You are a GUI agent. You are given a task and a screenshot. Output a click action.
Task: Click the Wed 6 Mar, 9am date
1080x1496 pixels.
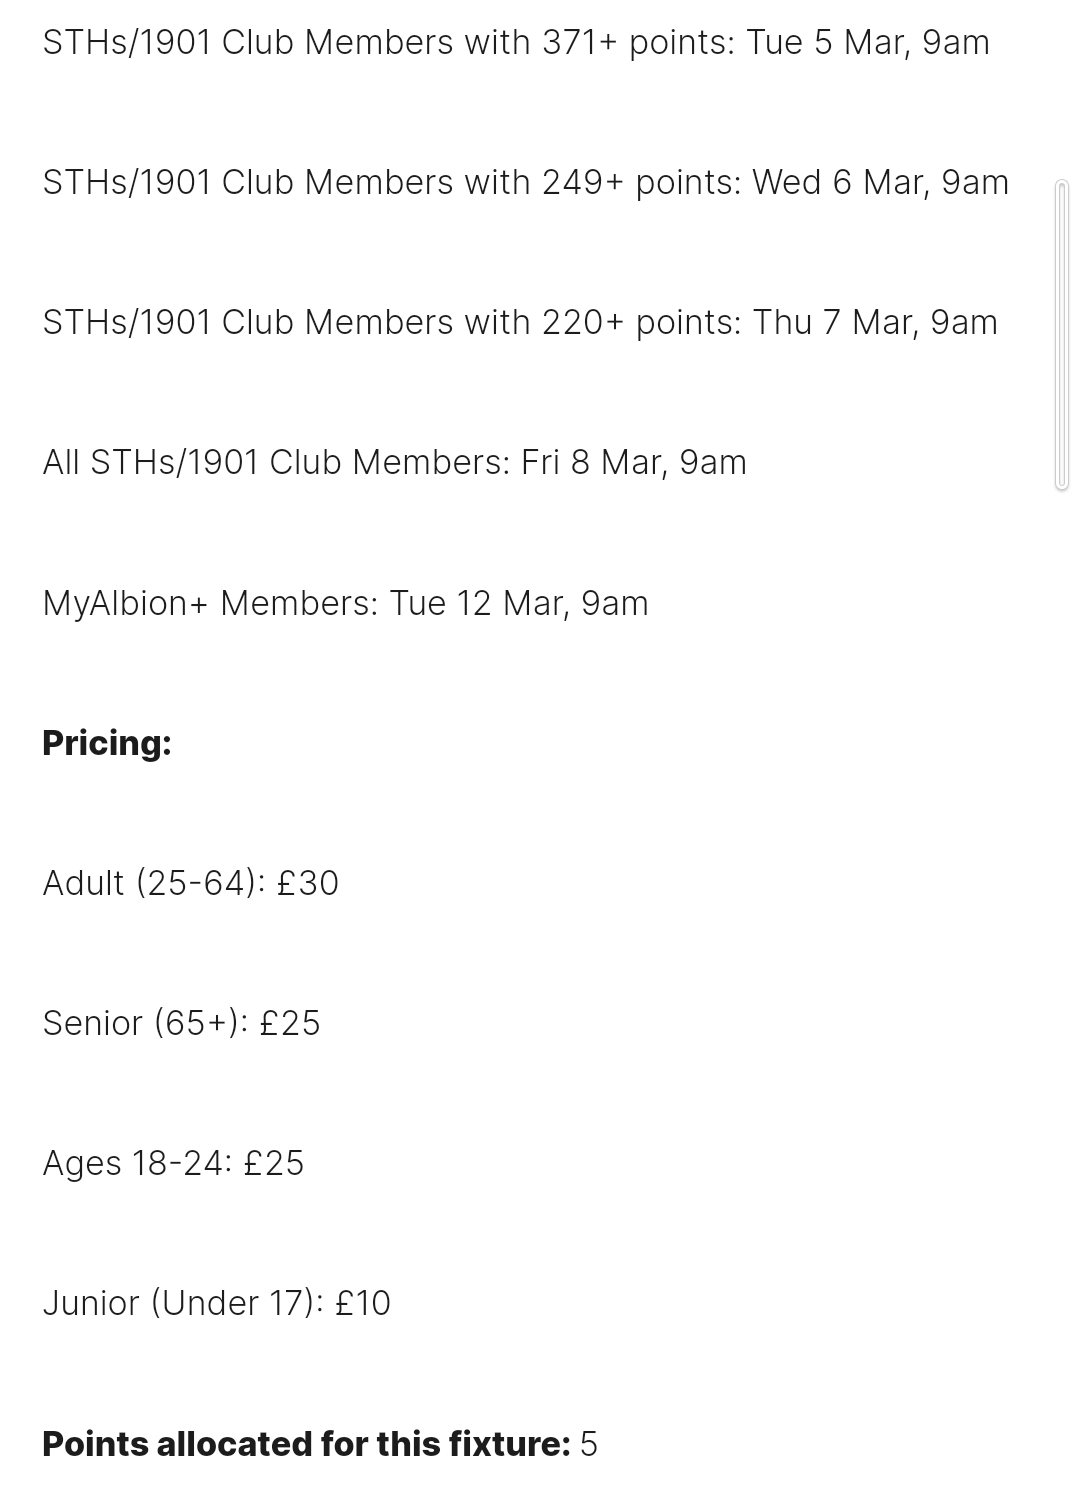pyautogui.click(x=880, y=183)
